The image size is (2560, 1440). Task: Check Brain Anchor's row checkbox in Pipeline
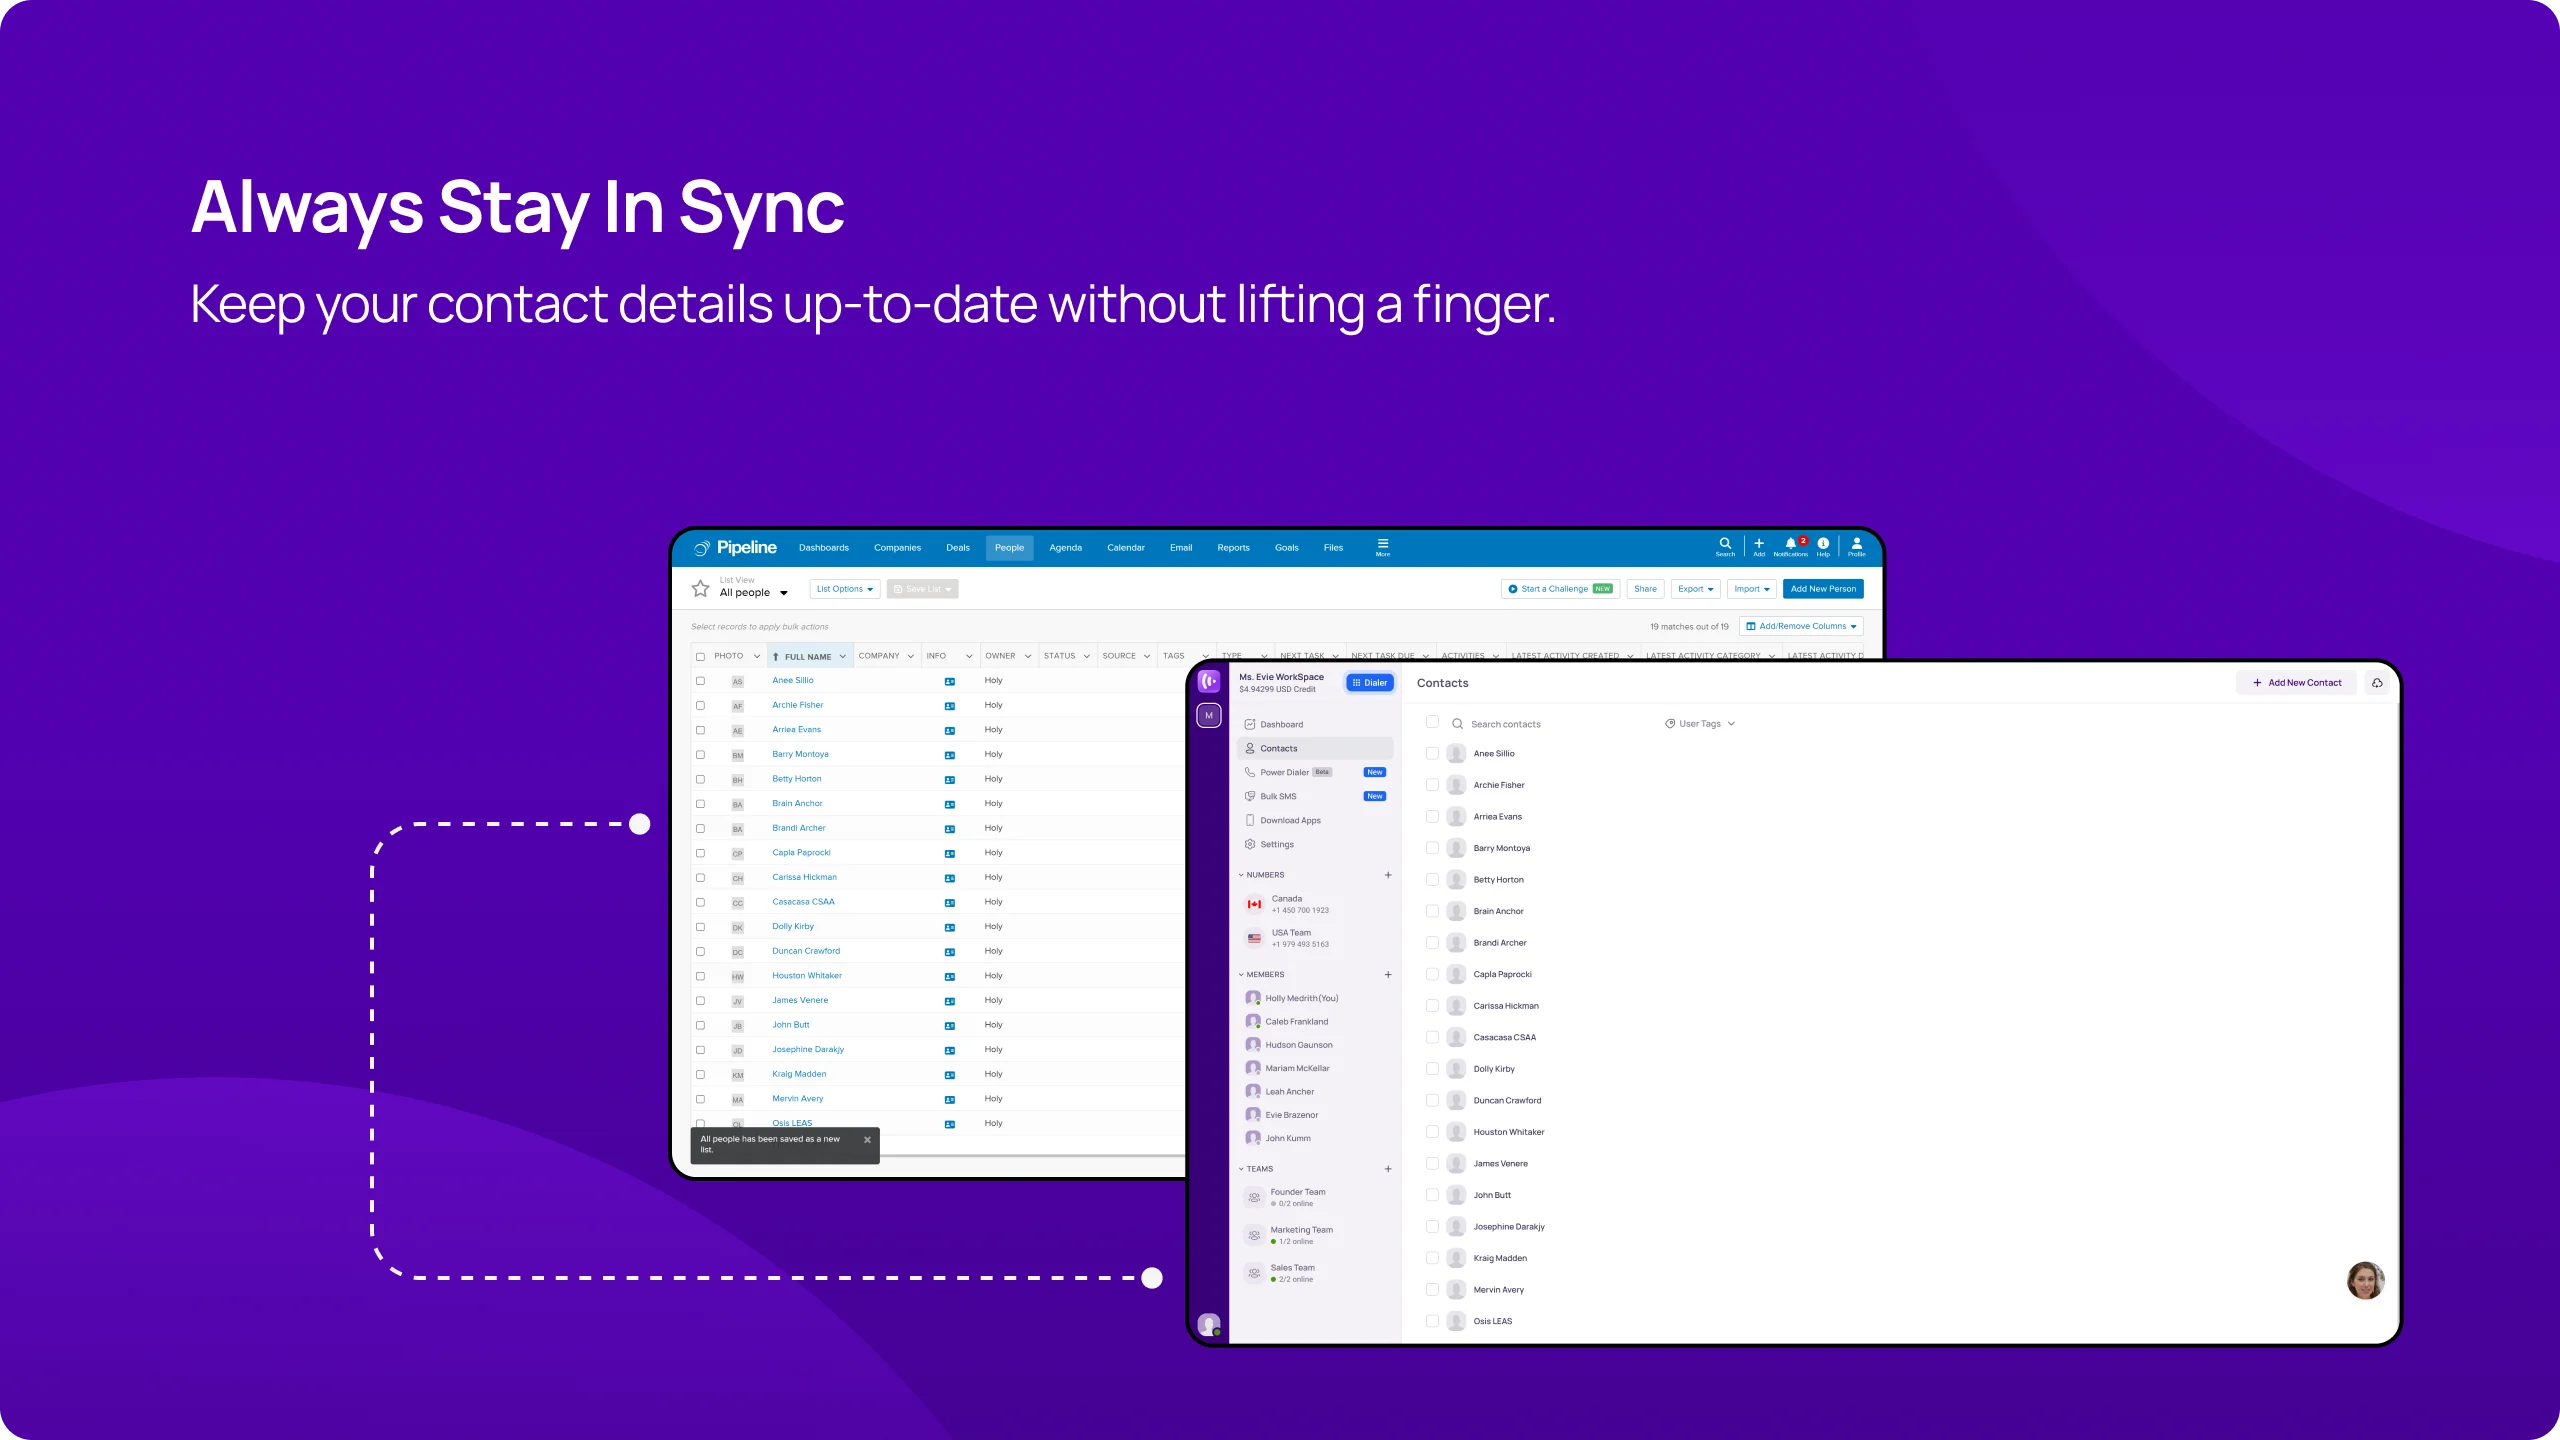point(700,804)
